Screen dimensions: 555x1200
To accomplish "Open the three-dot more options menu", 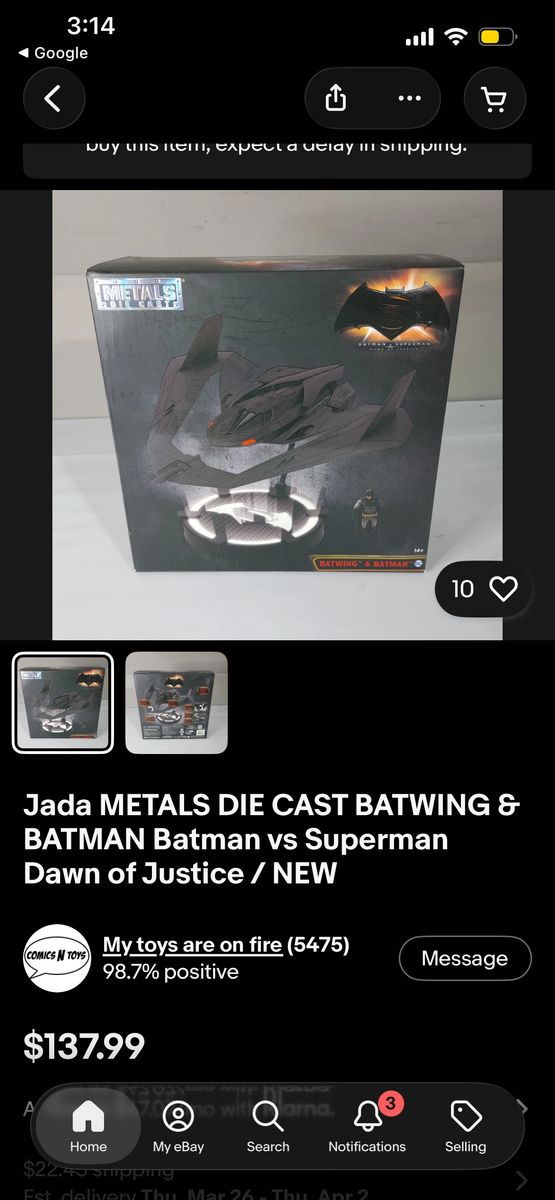I will [409, 98].
